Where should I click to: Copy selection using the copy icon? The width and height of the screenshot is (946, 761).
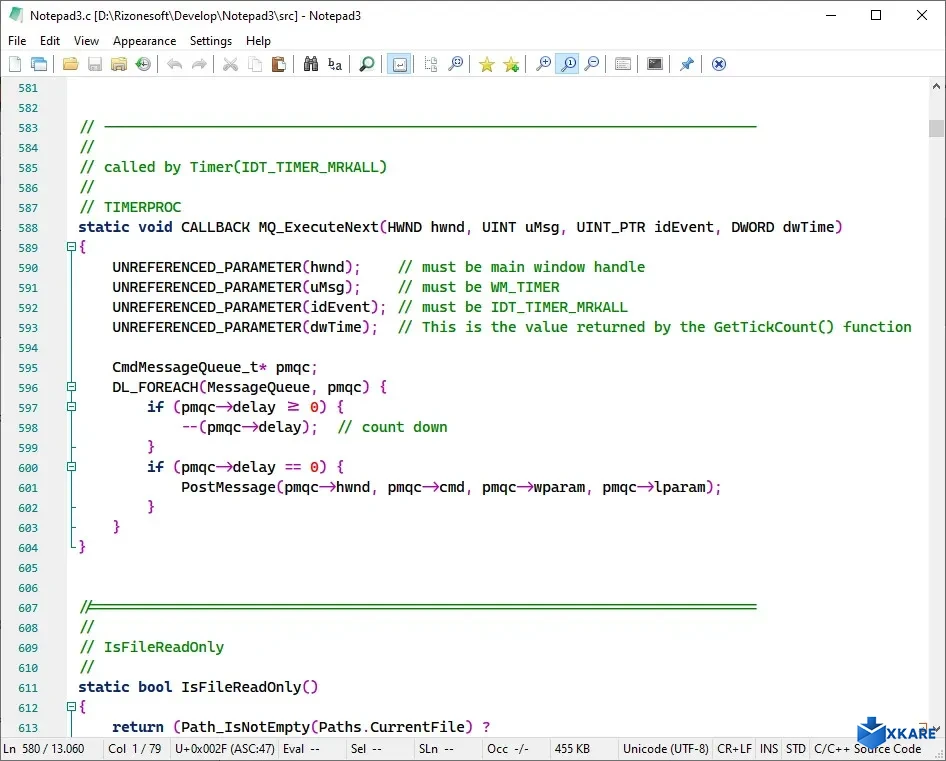[255, 64]
